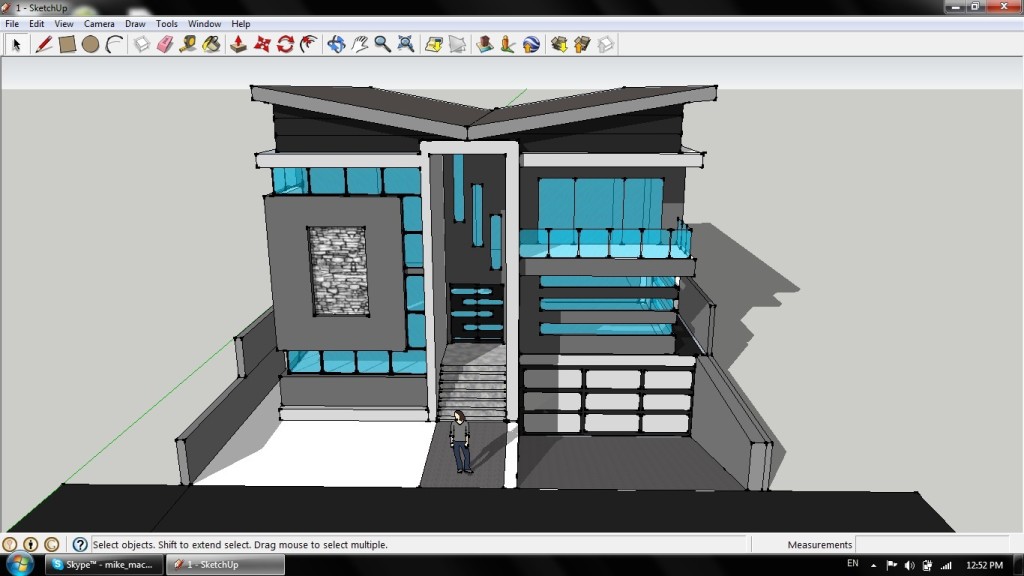Select the Eraser tool
This screenshot has height=576, width=1024.
166,44
